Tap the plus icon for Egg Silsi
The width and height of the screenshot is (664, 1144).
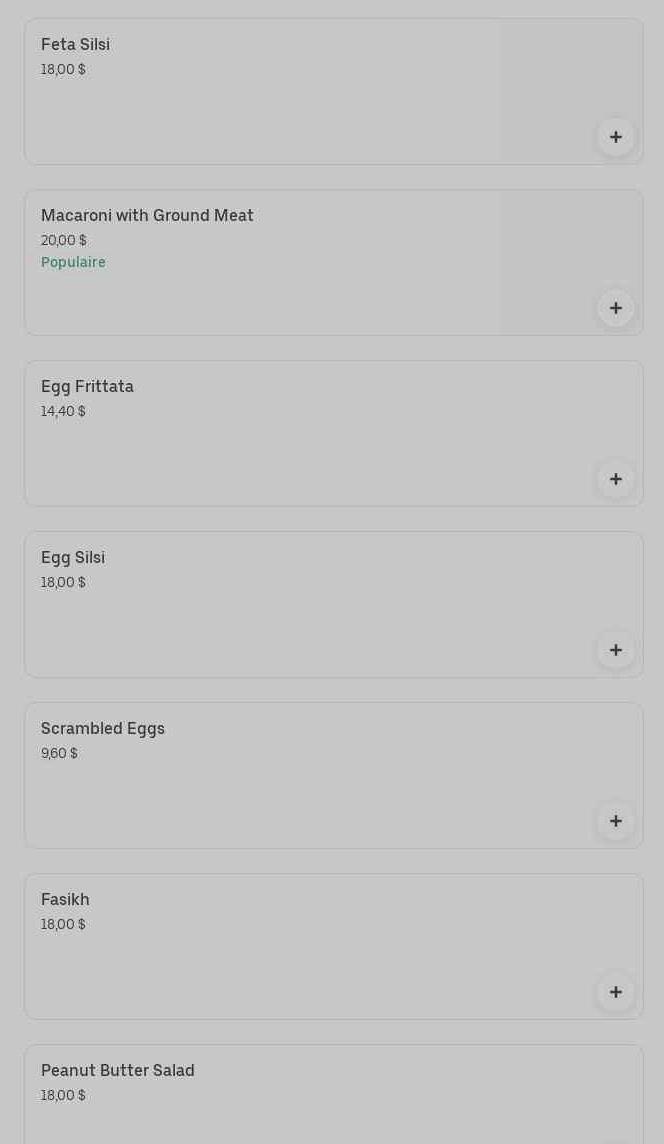(616, 650)
